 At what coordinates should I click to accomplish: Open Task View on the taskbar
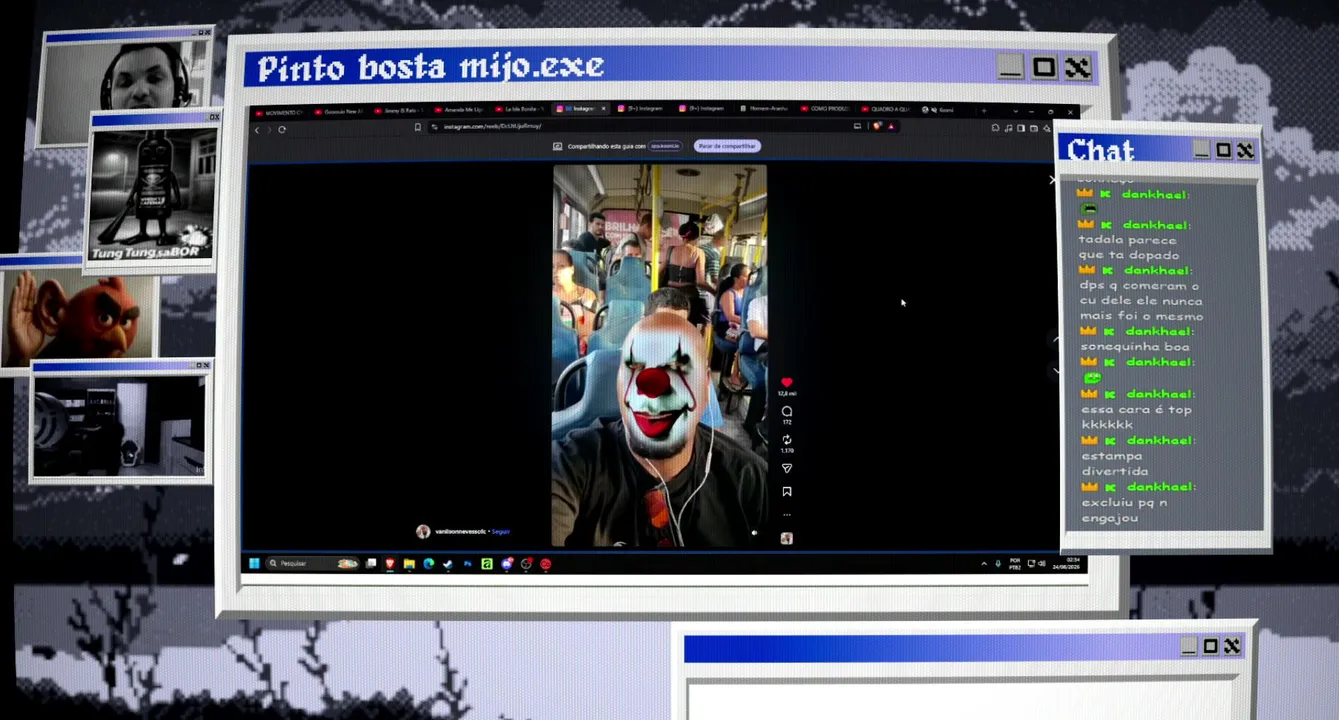[371, 564]
